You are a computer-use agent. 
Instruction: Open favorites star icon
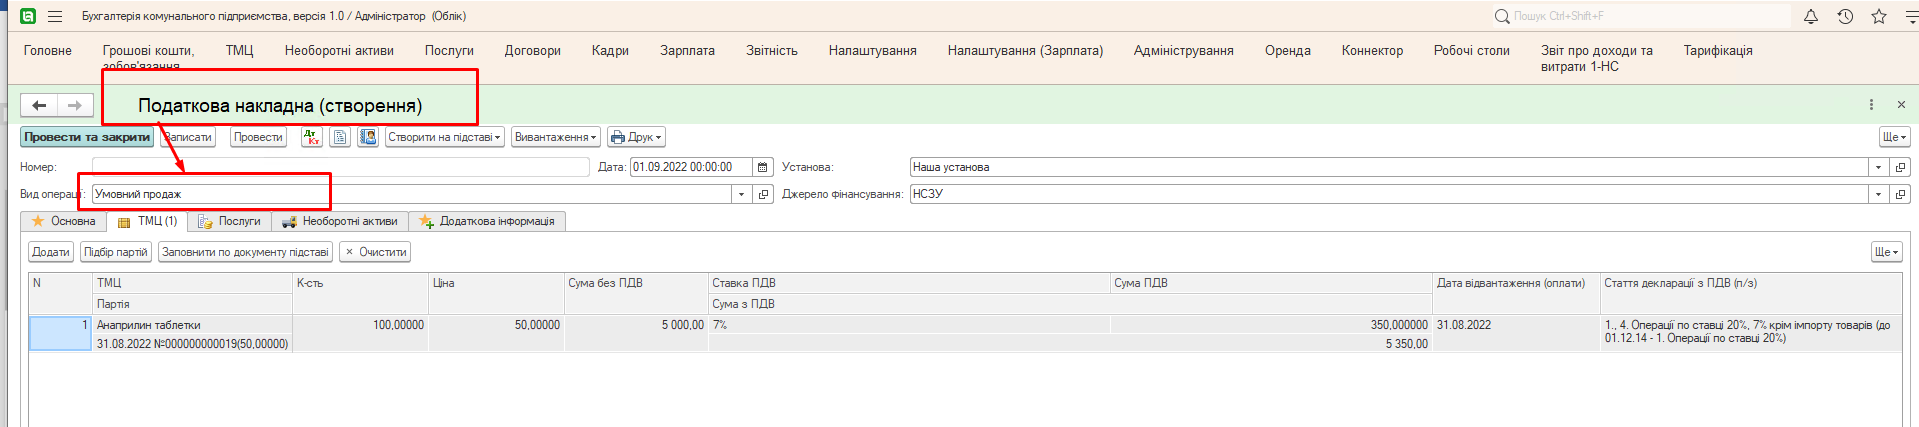(x=1879, y=16)
